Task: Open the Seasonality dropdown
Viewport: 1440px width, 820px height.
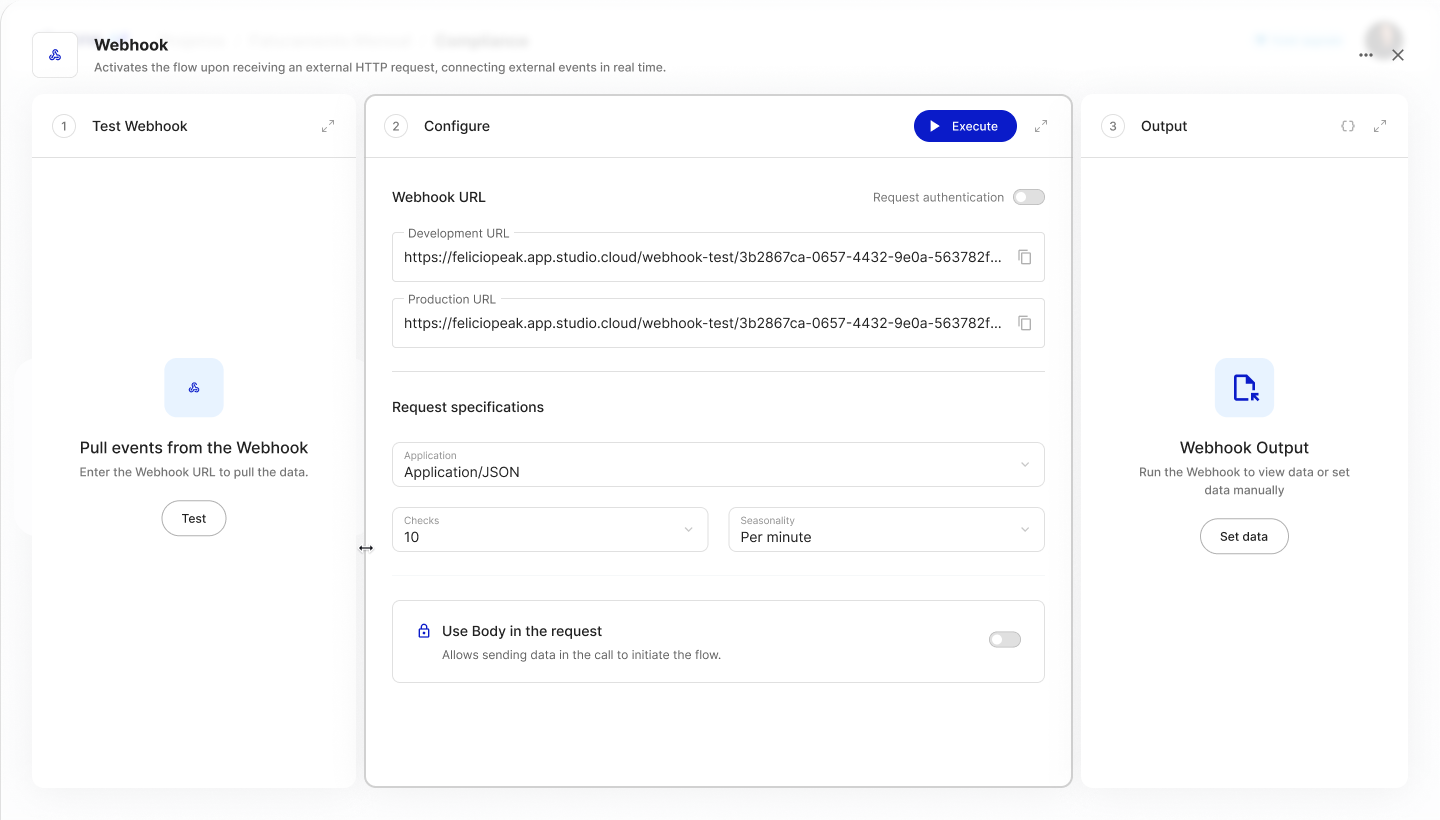Action: pyautogui.click(x=886, y=530)
